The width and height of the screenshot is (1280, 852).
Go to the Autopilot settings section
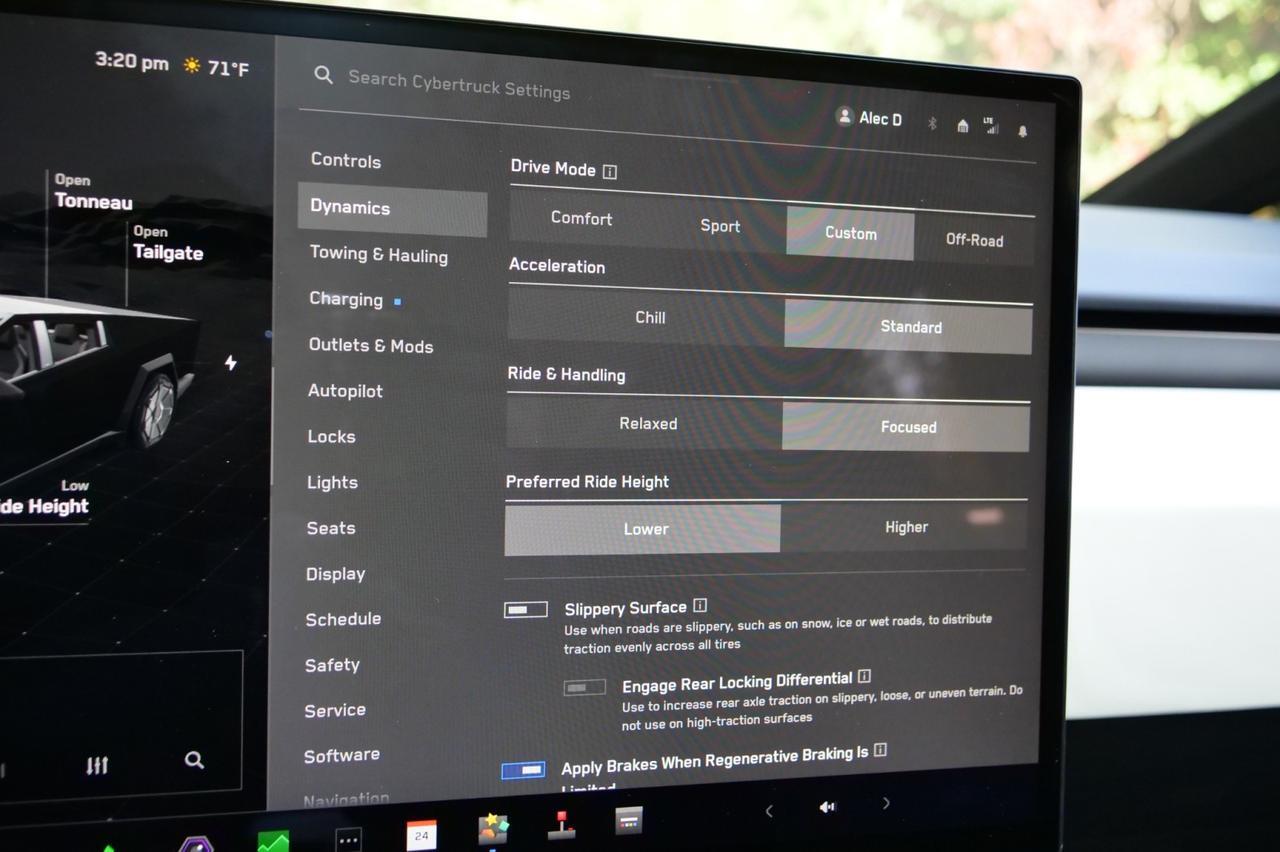(x=345, y=391)
